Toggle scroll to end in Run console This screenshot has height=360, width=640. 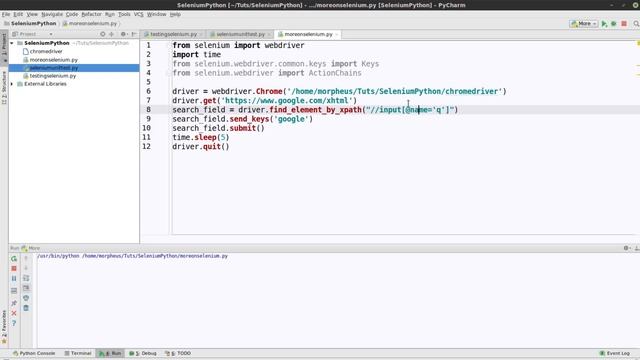[x=26, y=288]
